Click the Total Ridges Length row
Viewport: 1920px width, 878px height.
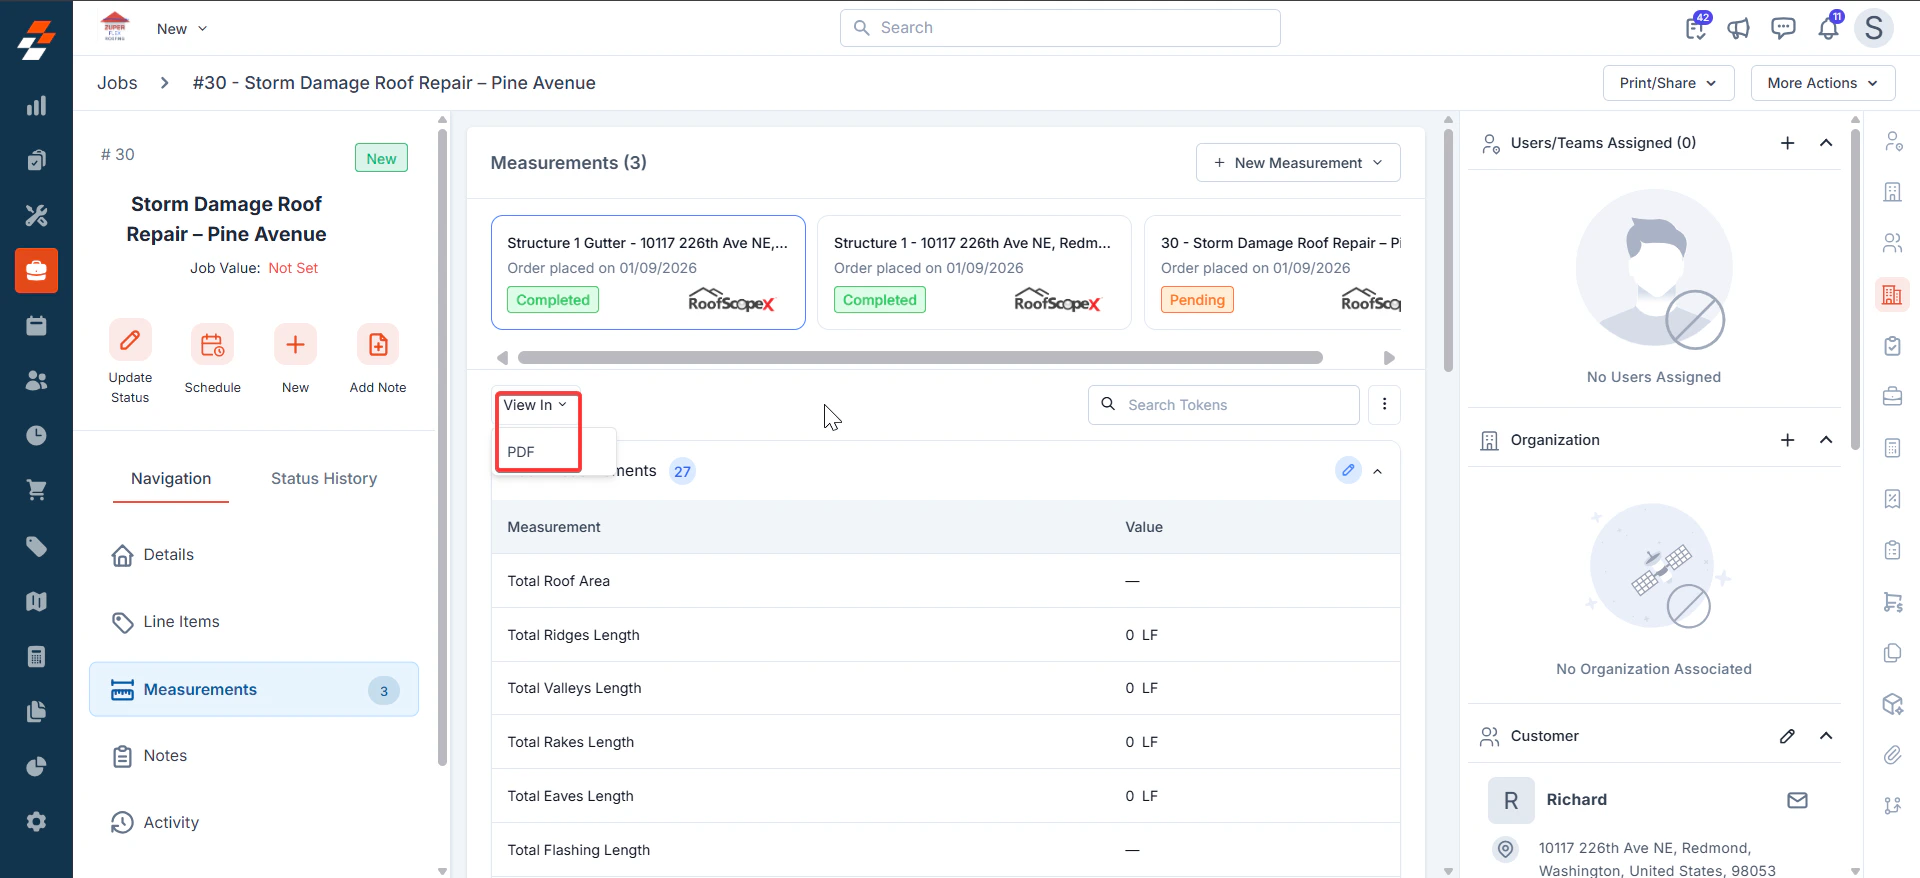pos(945,635)
